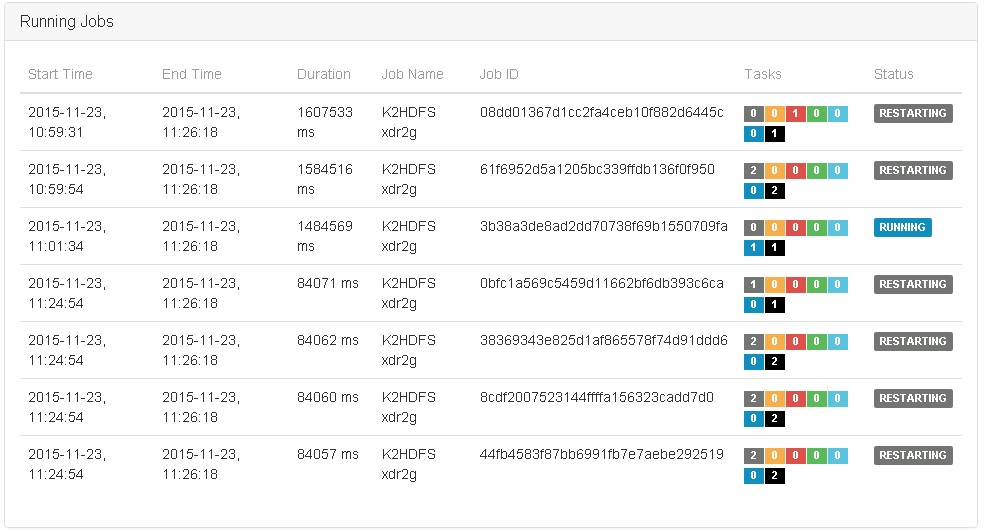Click RESTARTING badge for job 44fb4583f87bb6991fb7e7aebe292519

coord(913,455)
